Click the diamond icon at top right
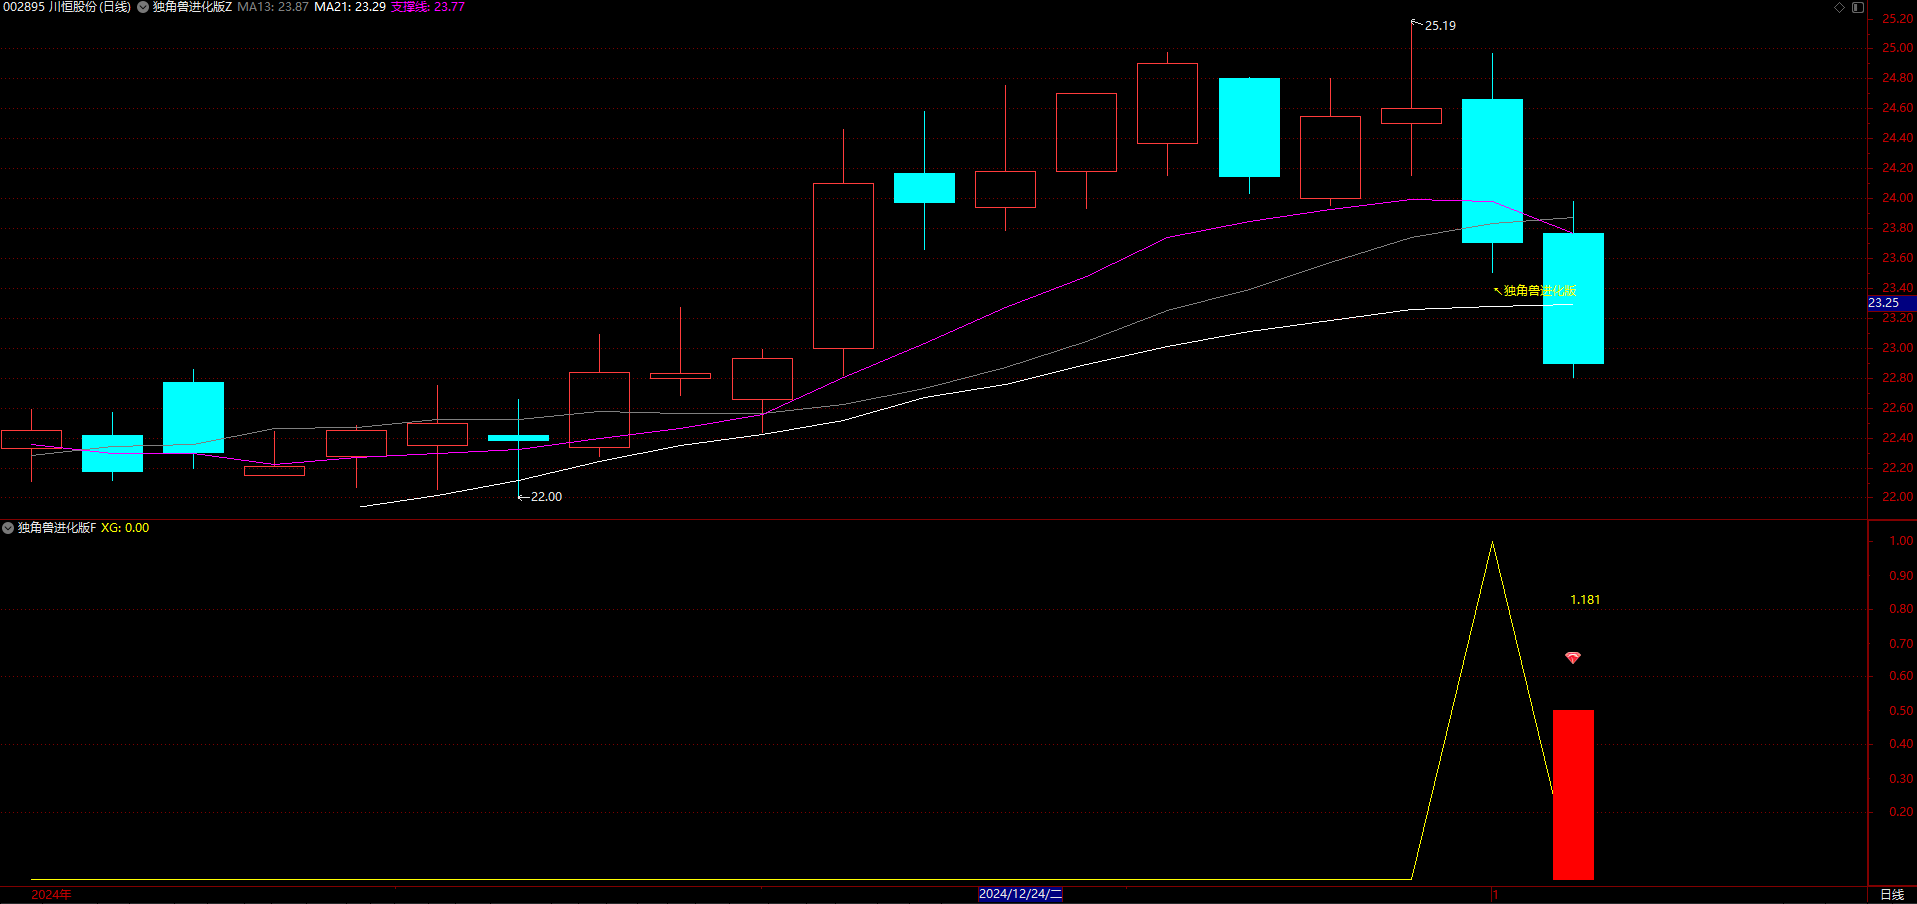Screen dimensions: 1917x904 pos(1839,7)
